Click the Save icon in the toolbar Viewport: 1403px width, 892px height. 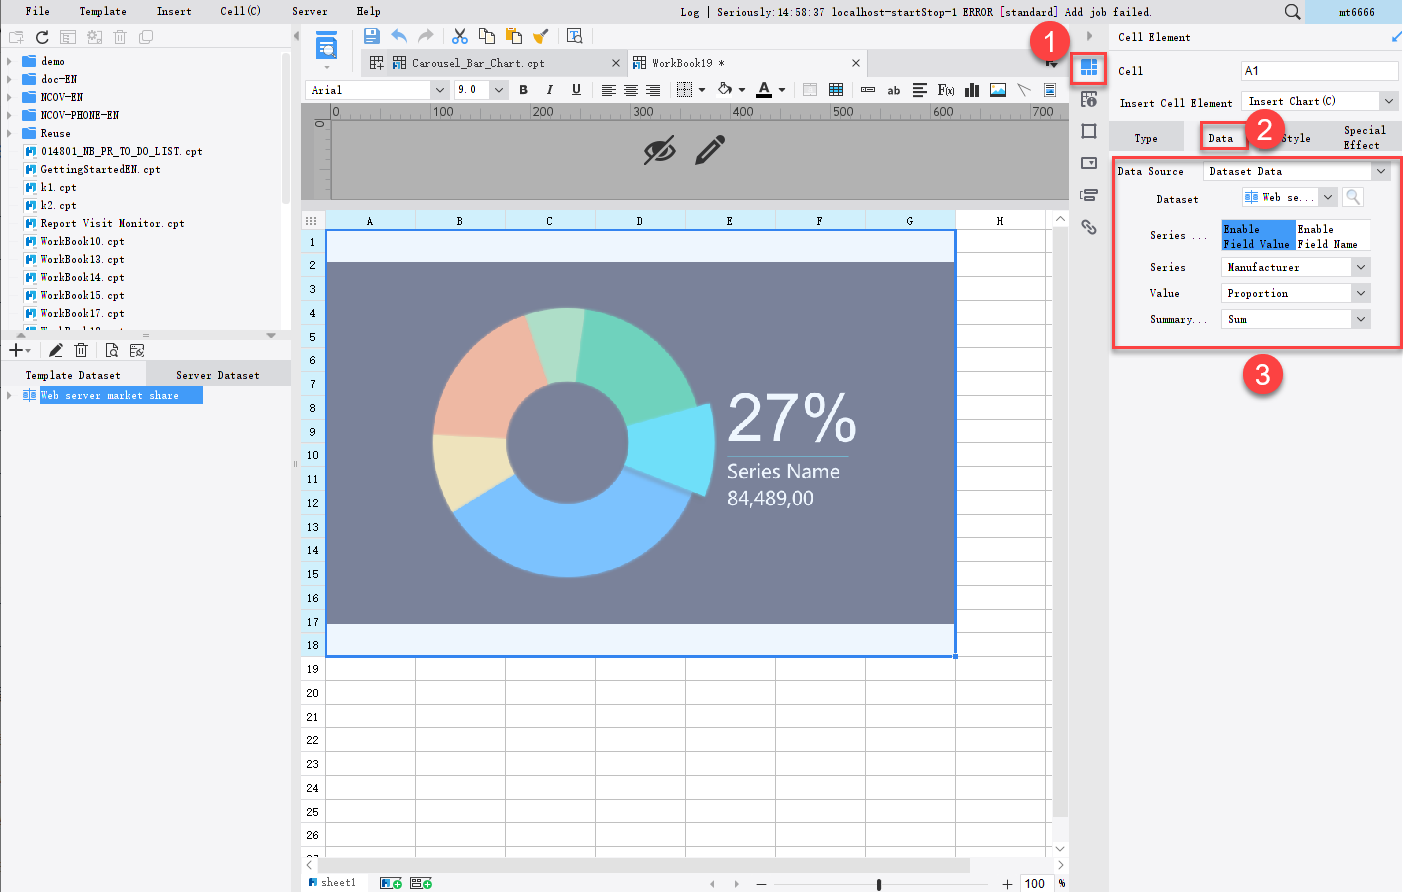tap(371, 36)
